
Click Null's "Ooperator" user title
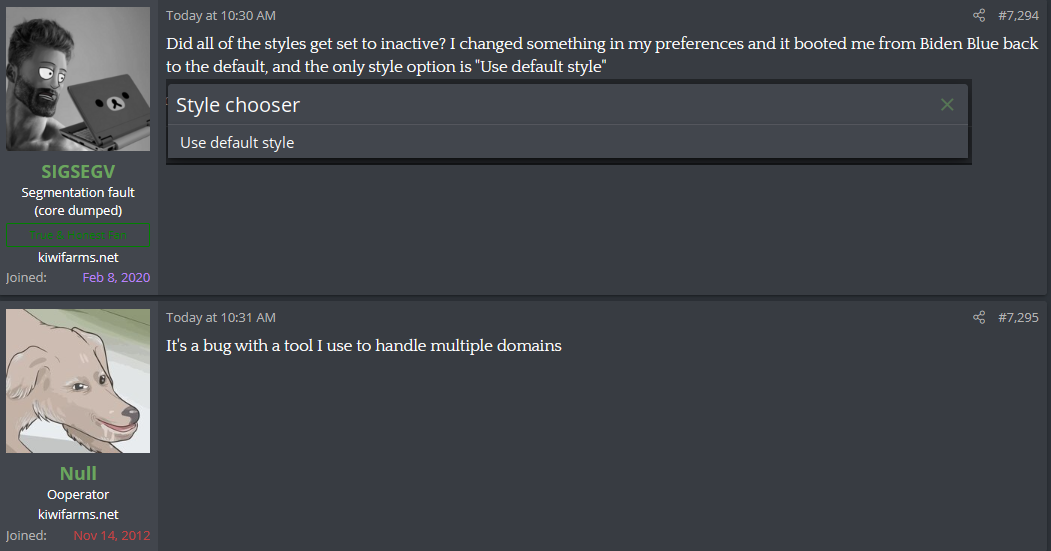tap(78, 495)
